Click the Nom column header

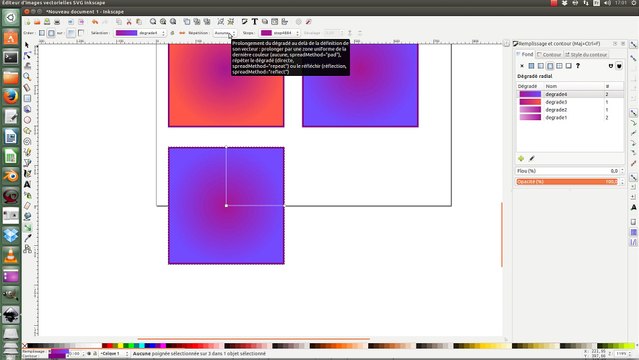tap(574, 86)
